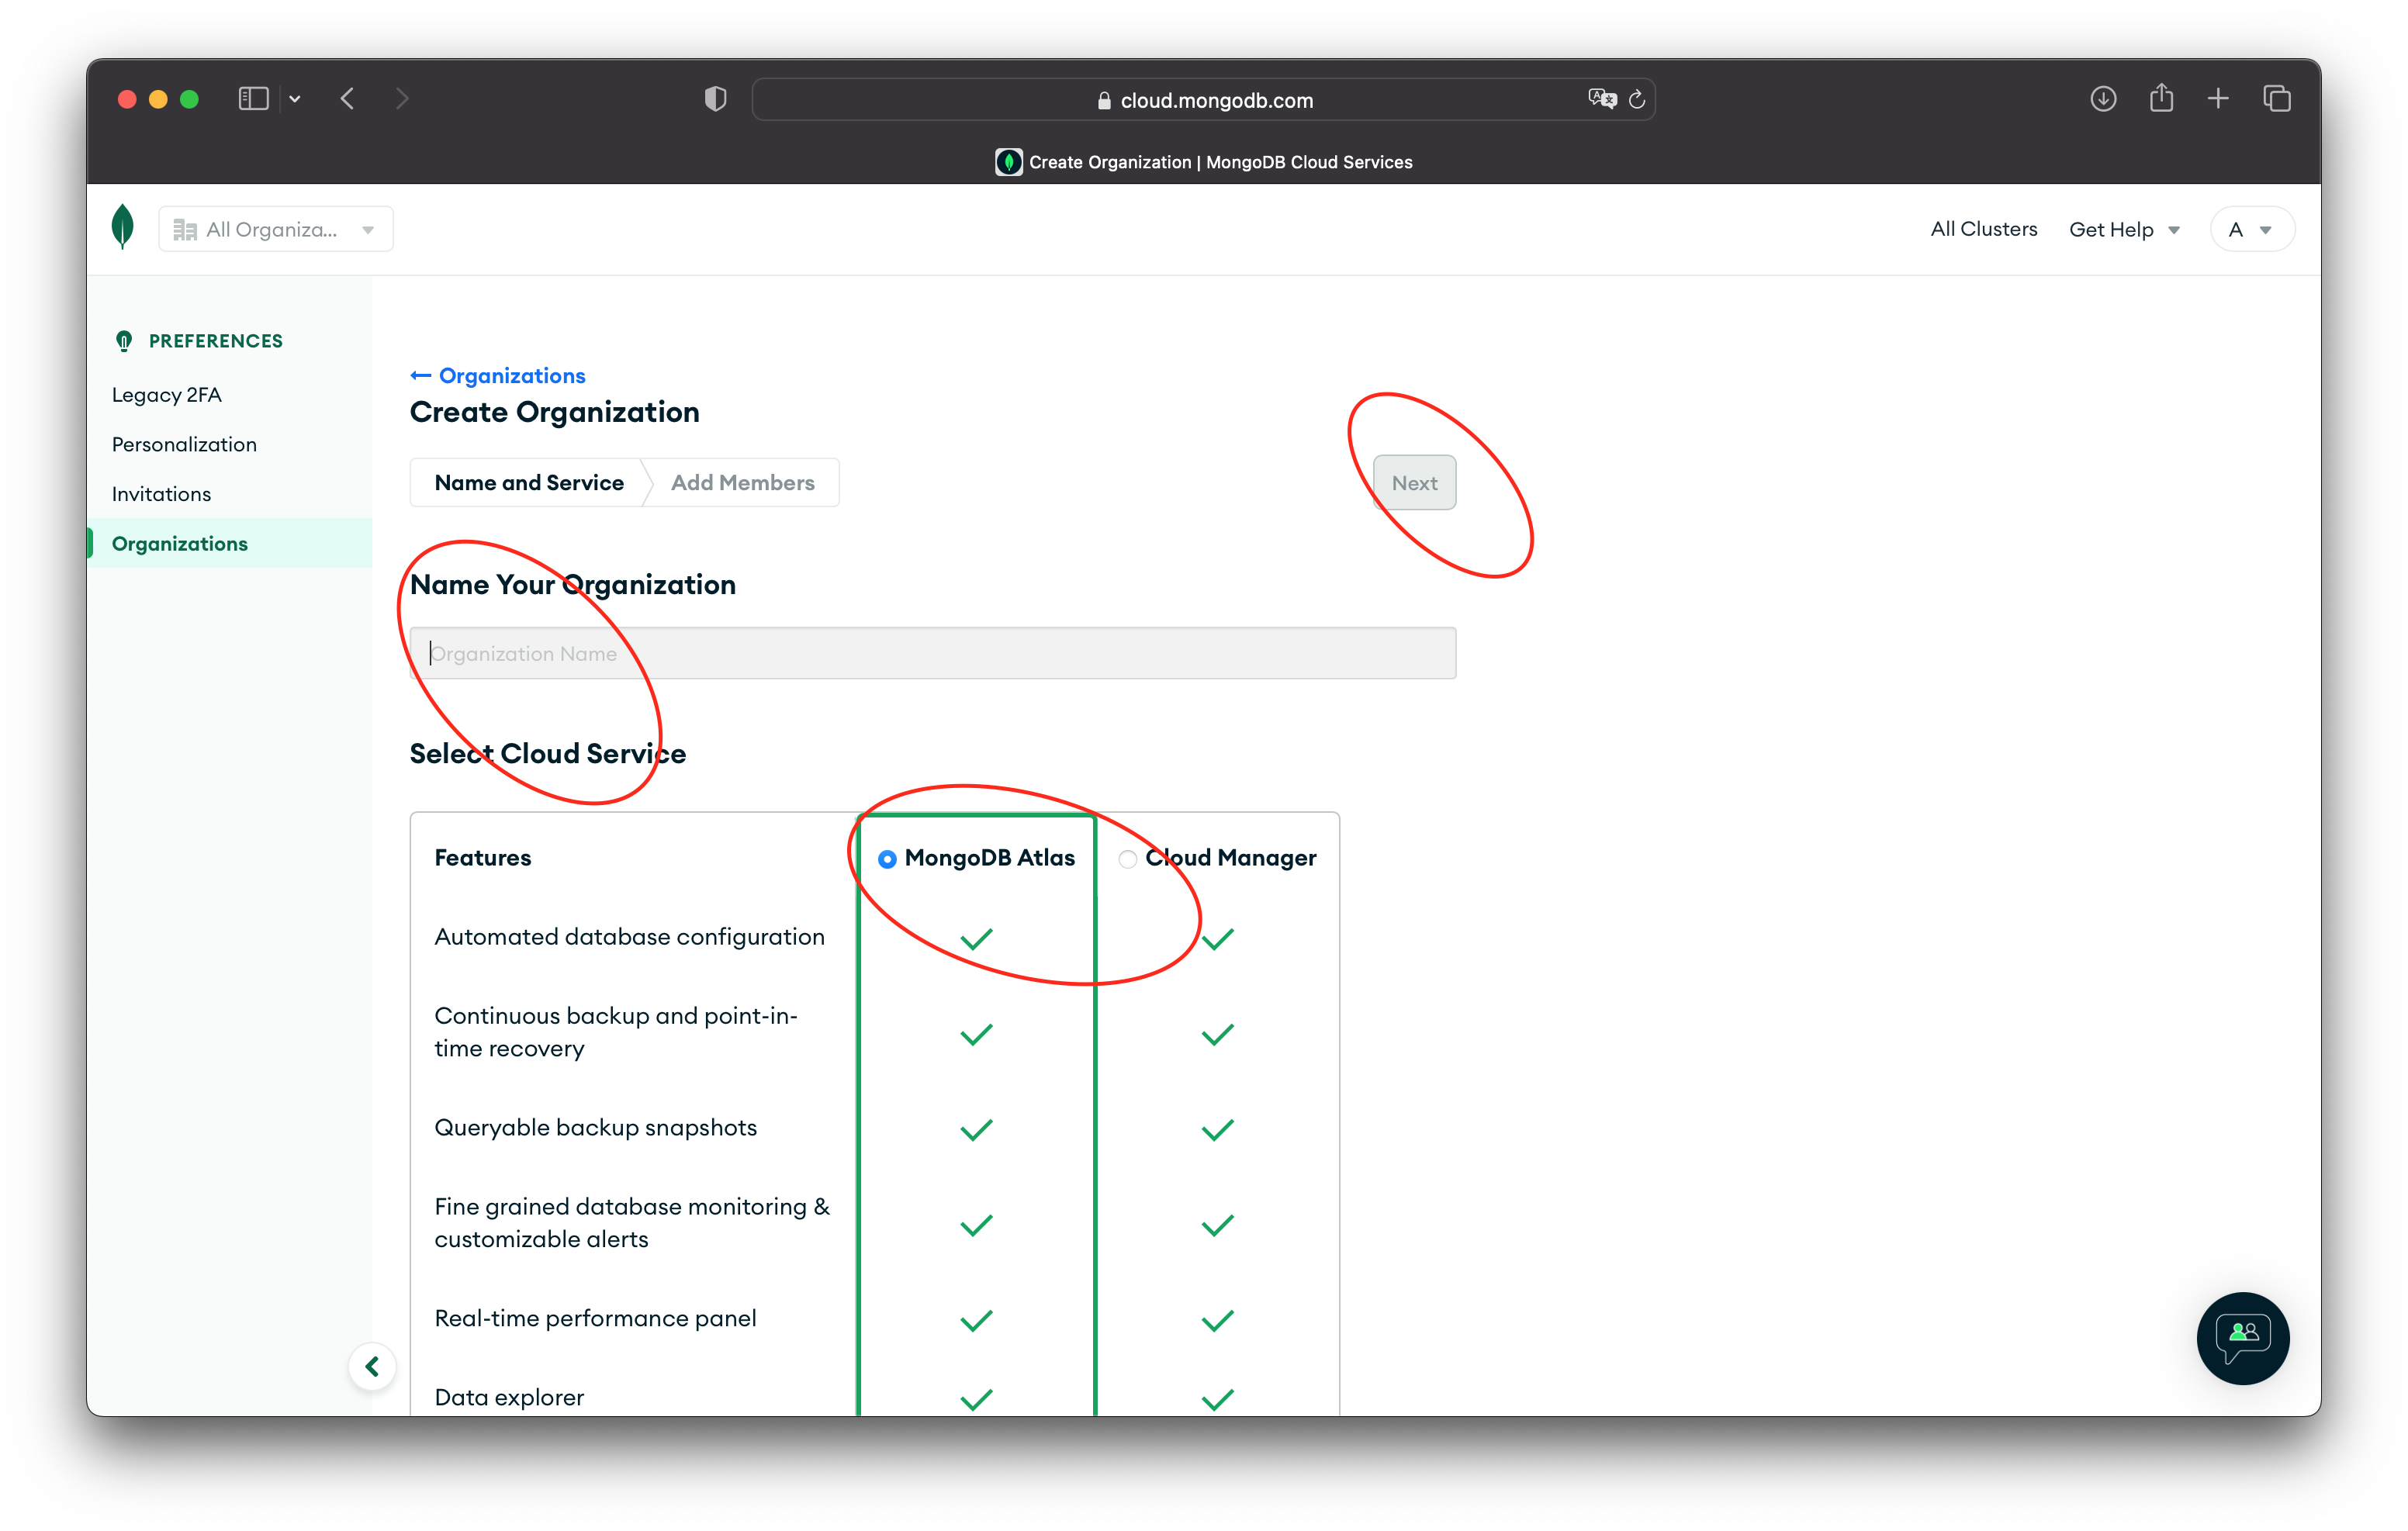The width and height of the screenshot is (2408, 1531).
Task: Select the MongoDB Atlas radio button
Action: [887, 859]
